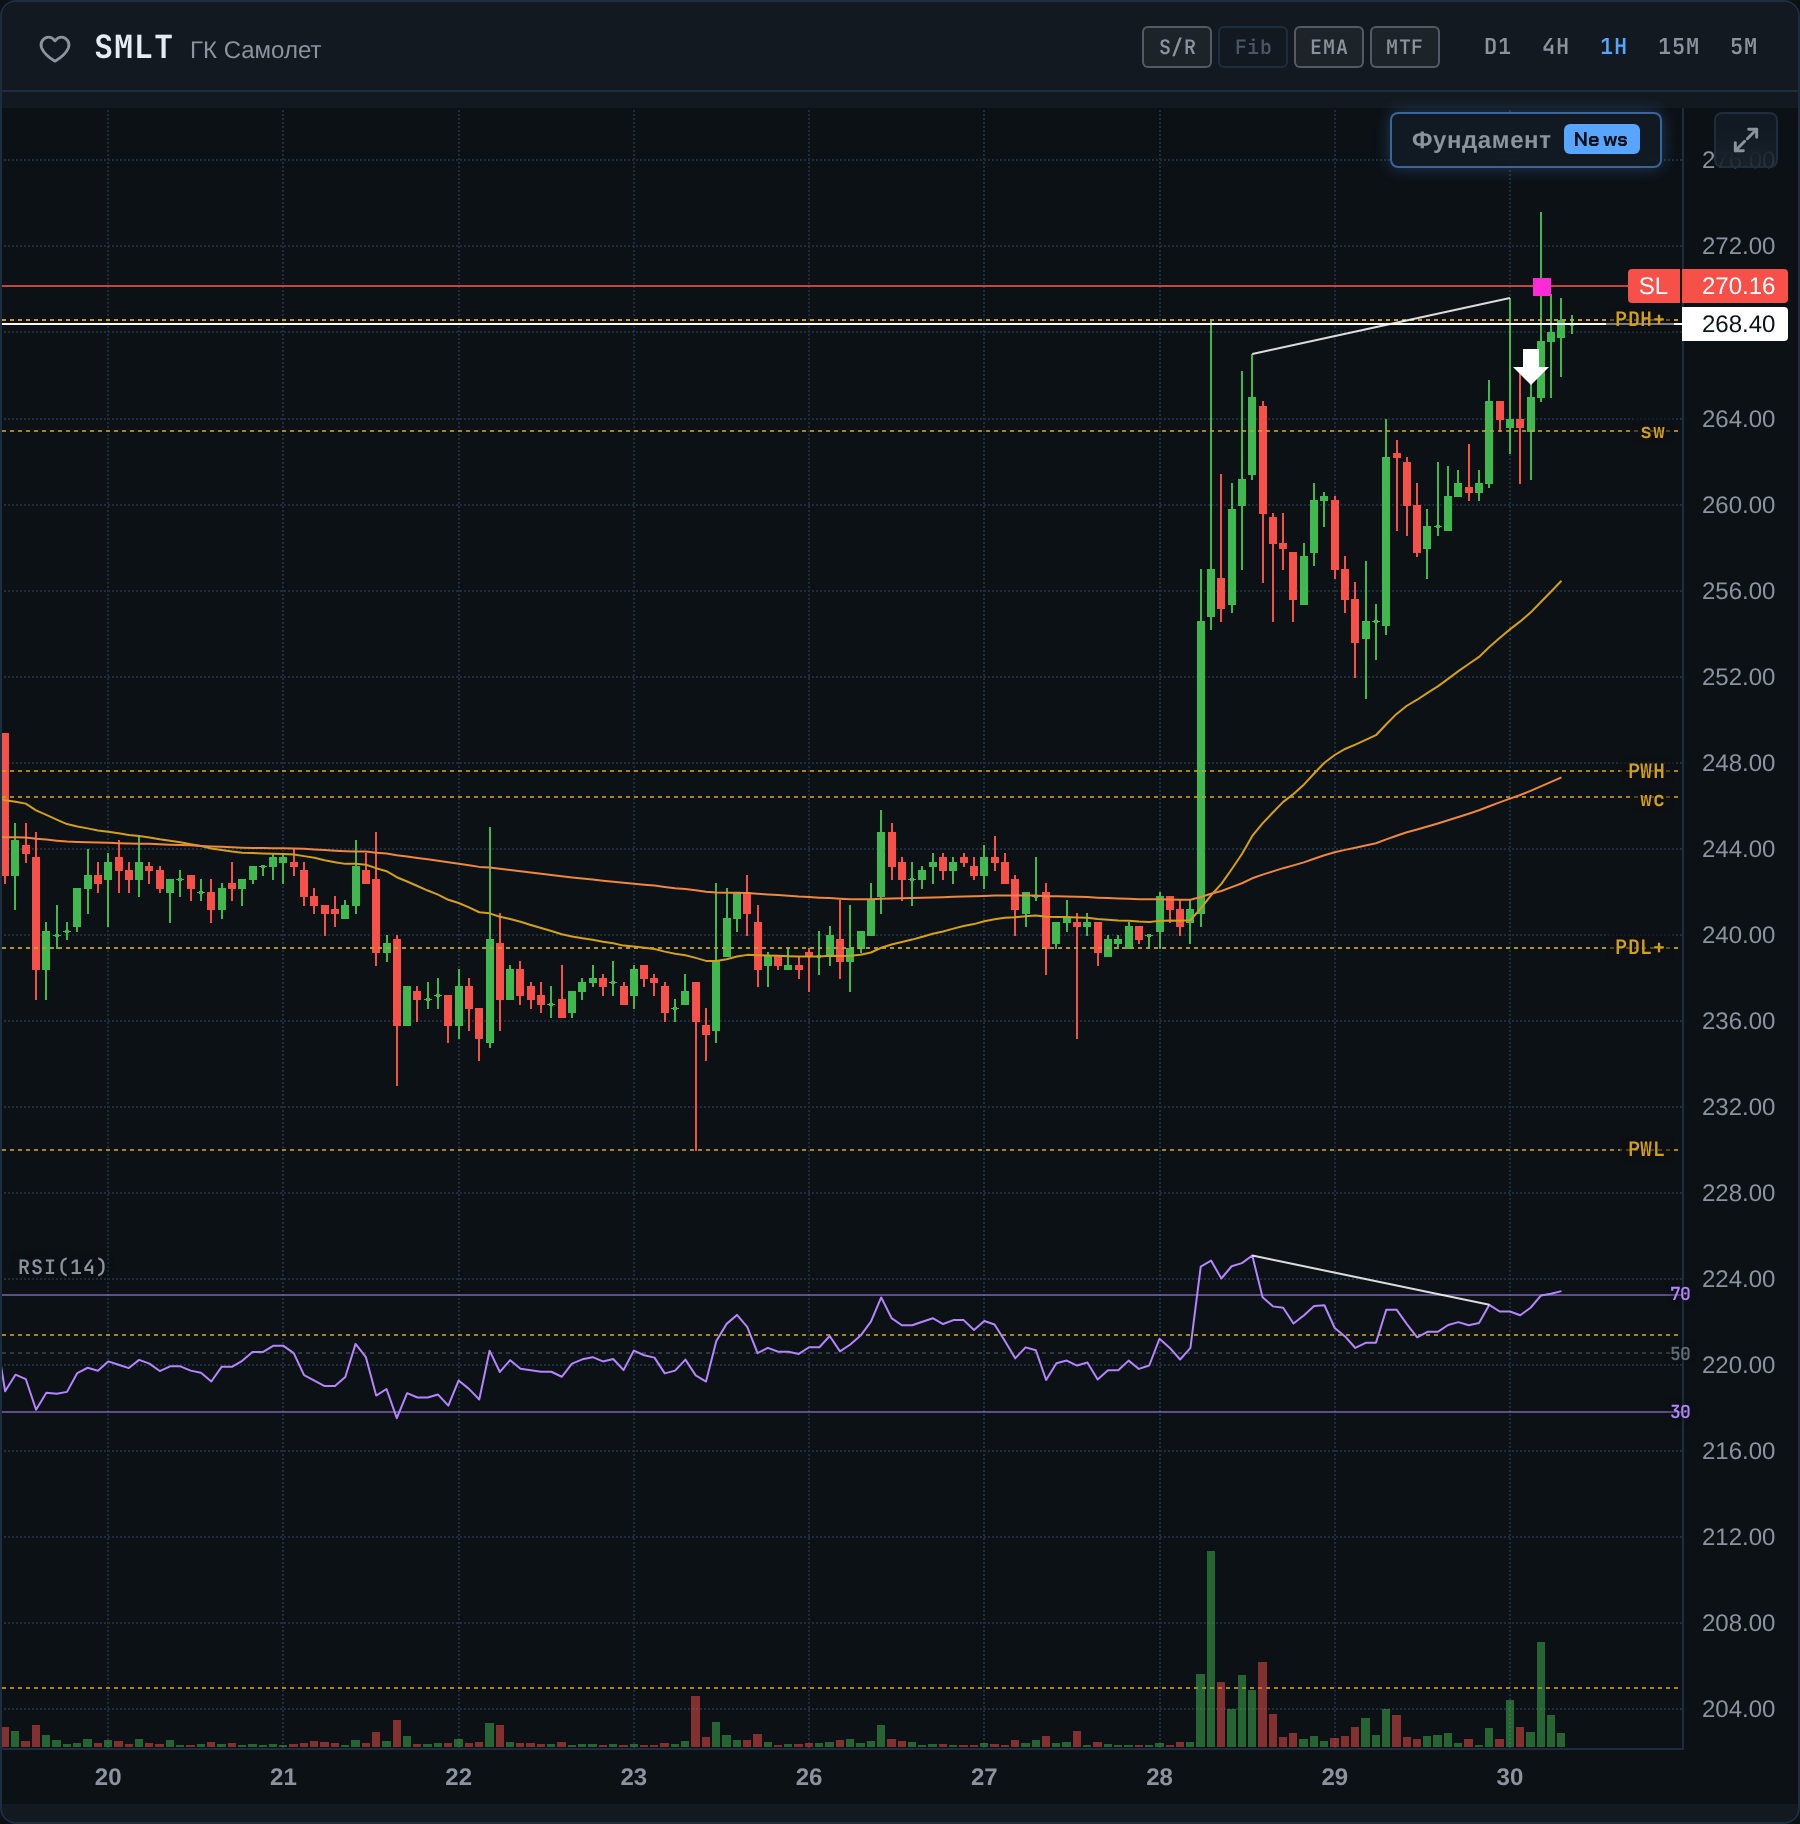Viewport: 1800px width, 1824px height.
Task: Click the 272.00 price axis label
Action: coord(1738,246)
